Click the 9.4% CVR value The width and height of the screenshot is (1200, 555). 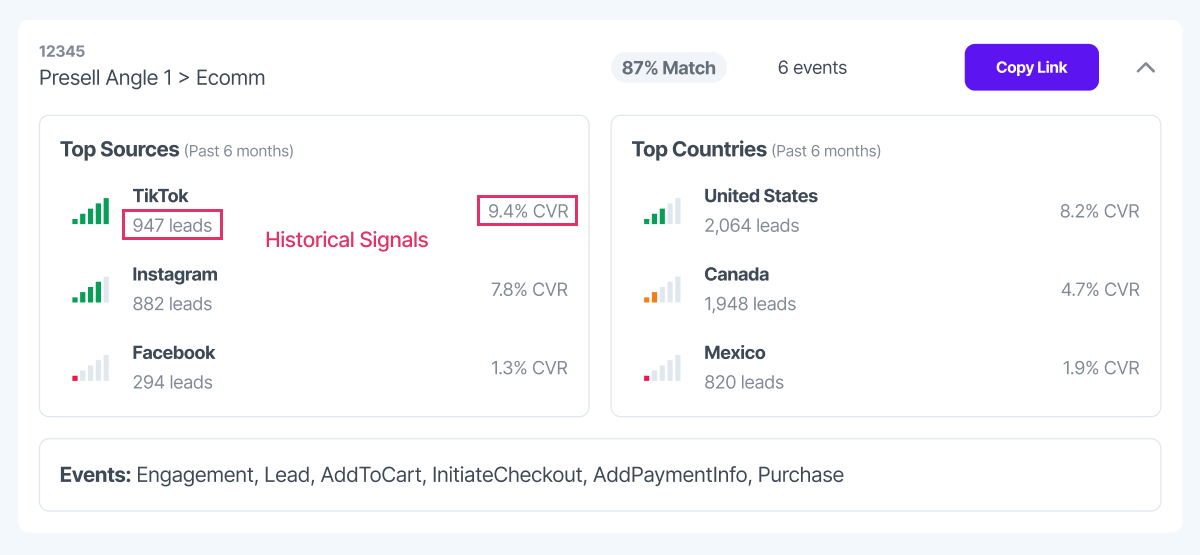(528, 211)
